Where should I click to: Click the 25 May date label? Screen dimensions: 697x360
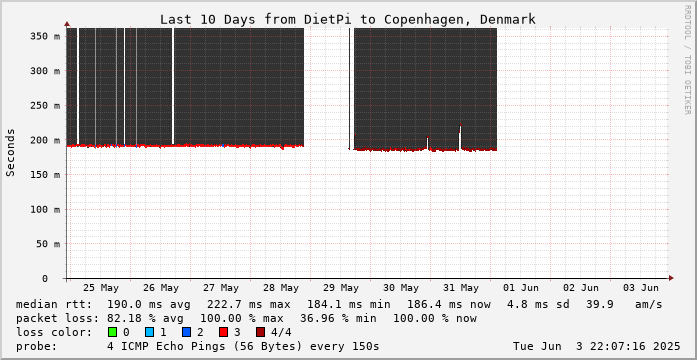point(101,288)
